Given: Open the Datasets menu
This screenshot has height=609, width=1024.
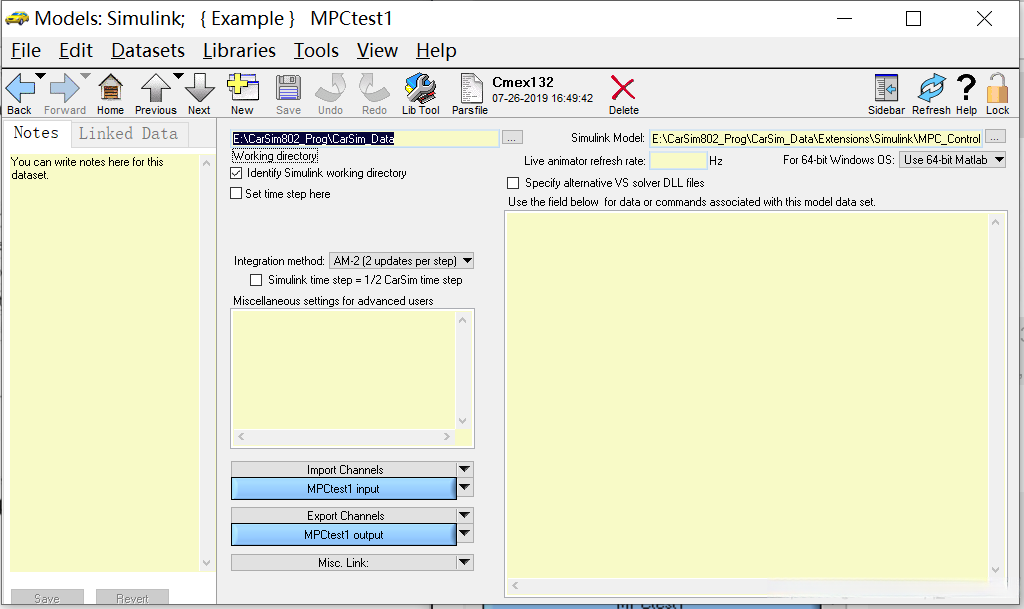Looking at the screenshot, I should pyautogui.click(x=148, y=50).
